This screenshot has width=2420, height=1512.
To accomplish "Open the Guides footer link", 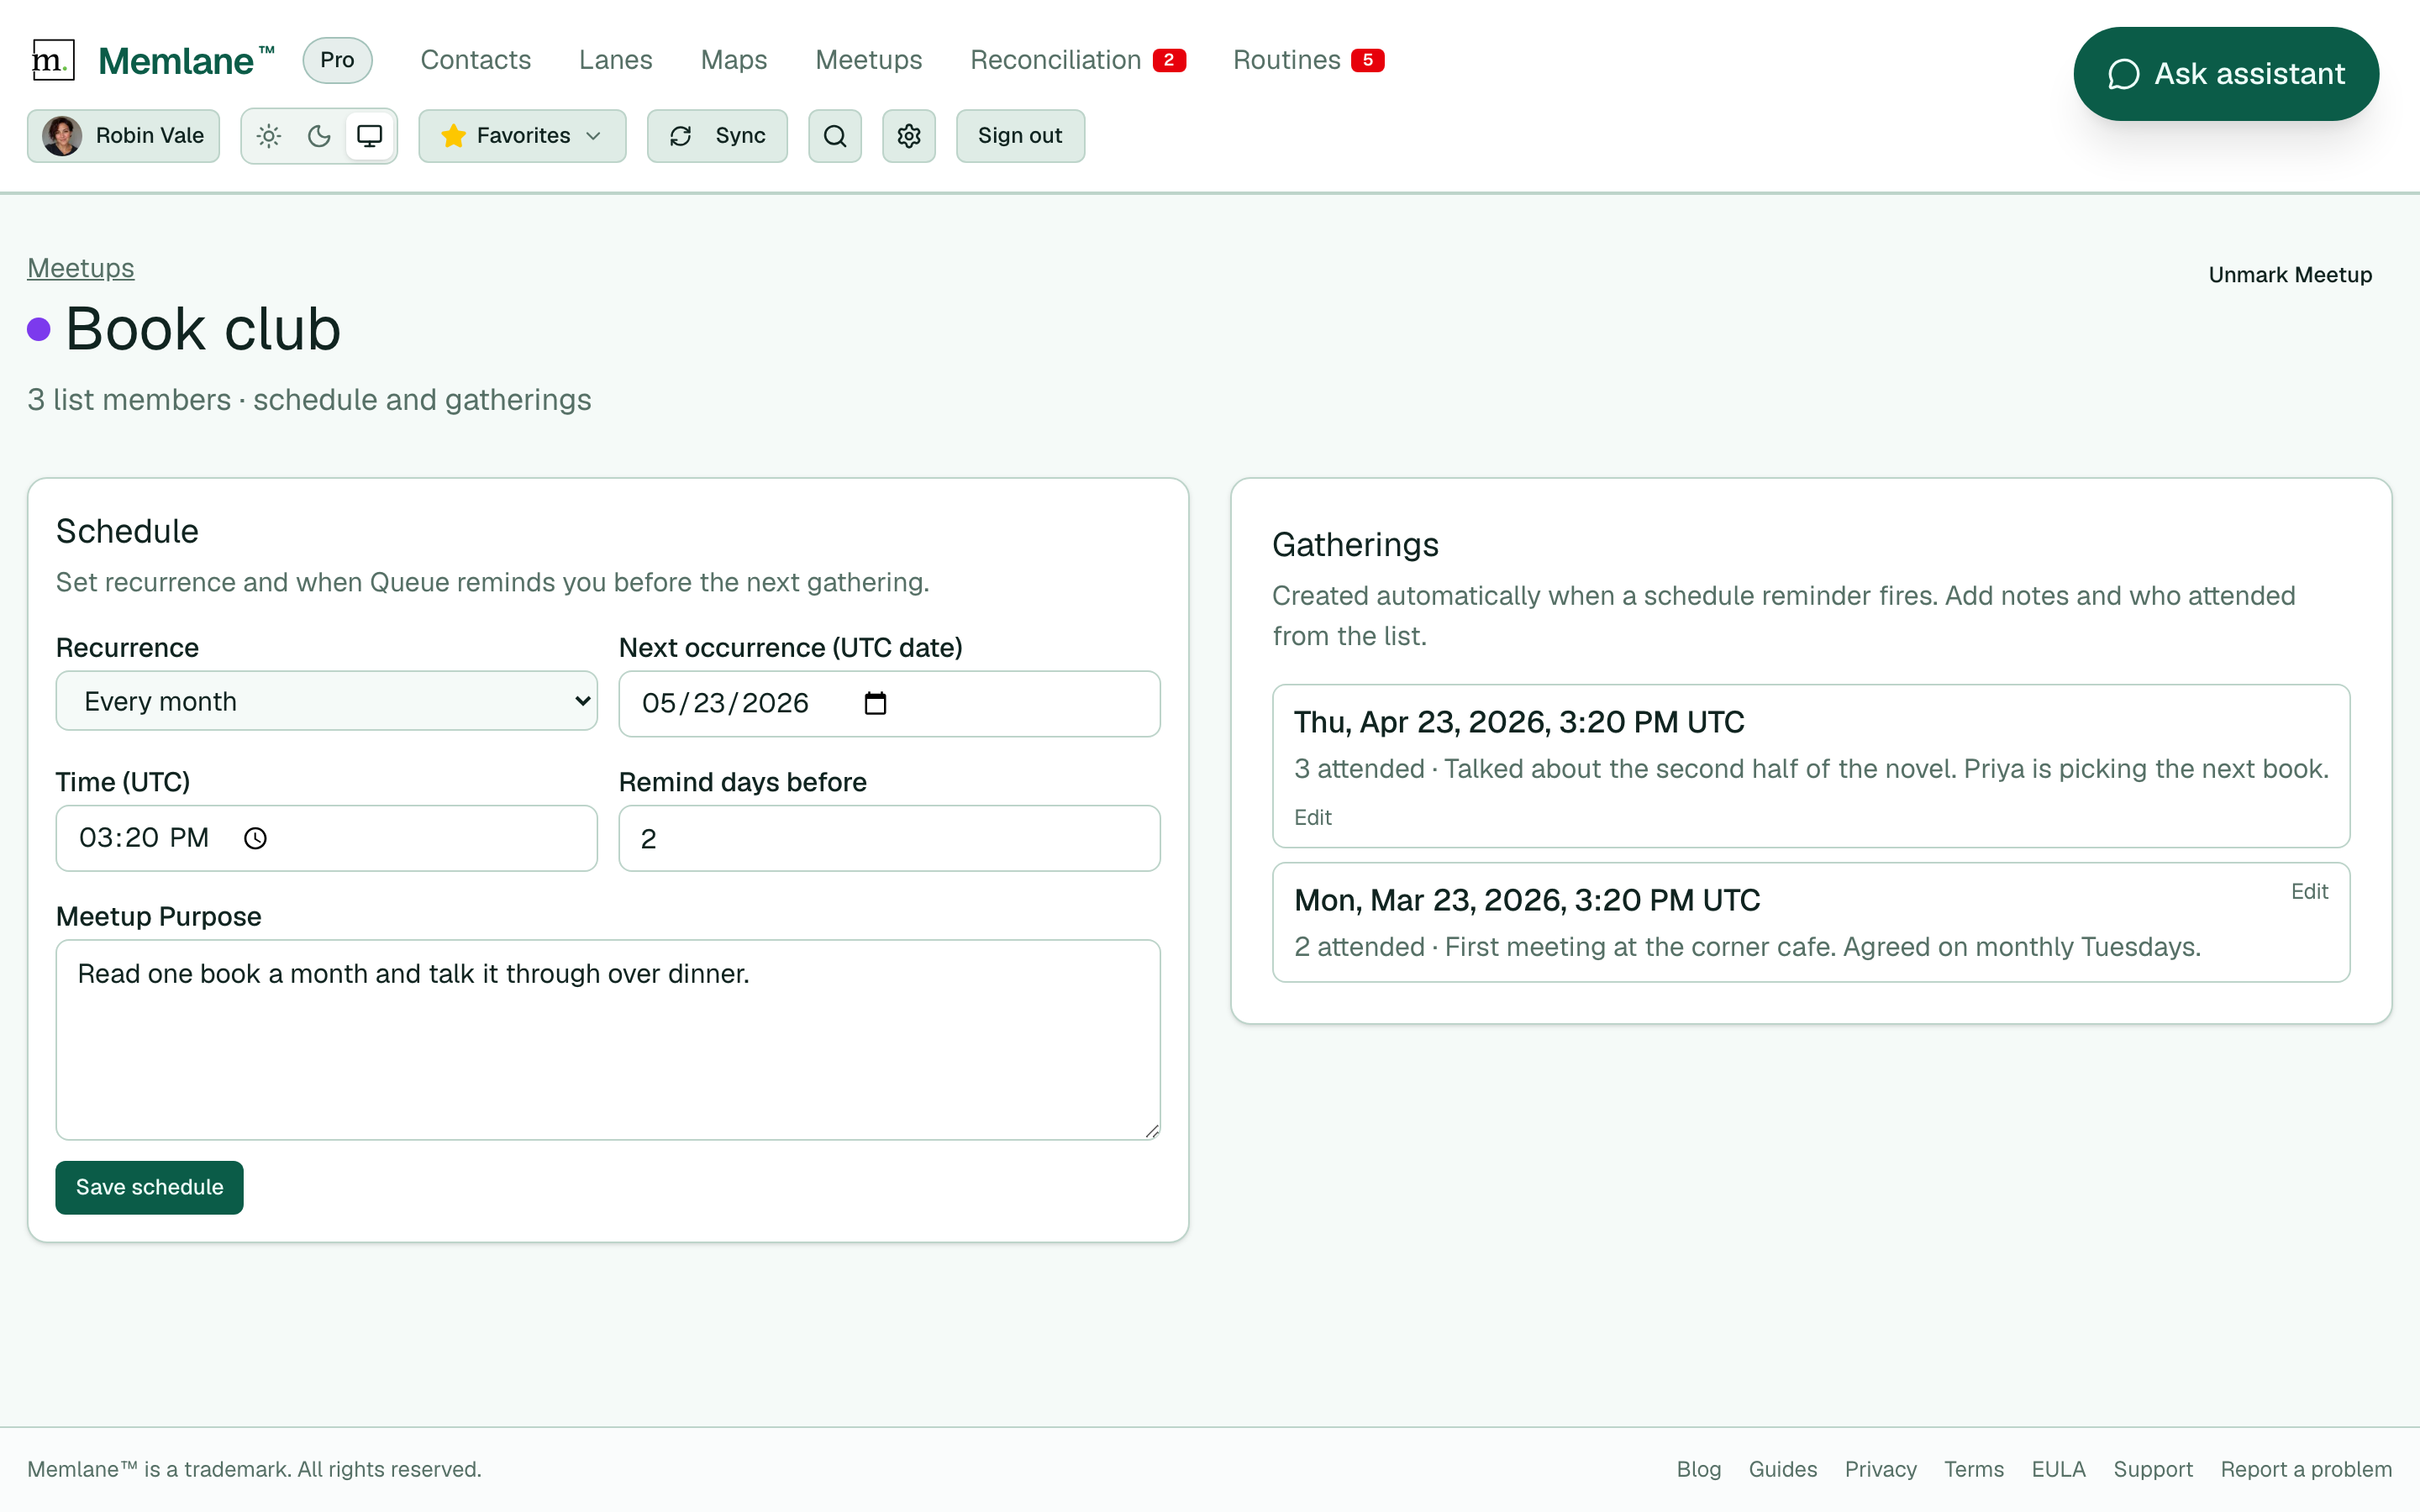I will pyautogui.click(x=1782, y=1469).
